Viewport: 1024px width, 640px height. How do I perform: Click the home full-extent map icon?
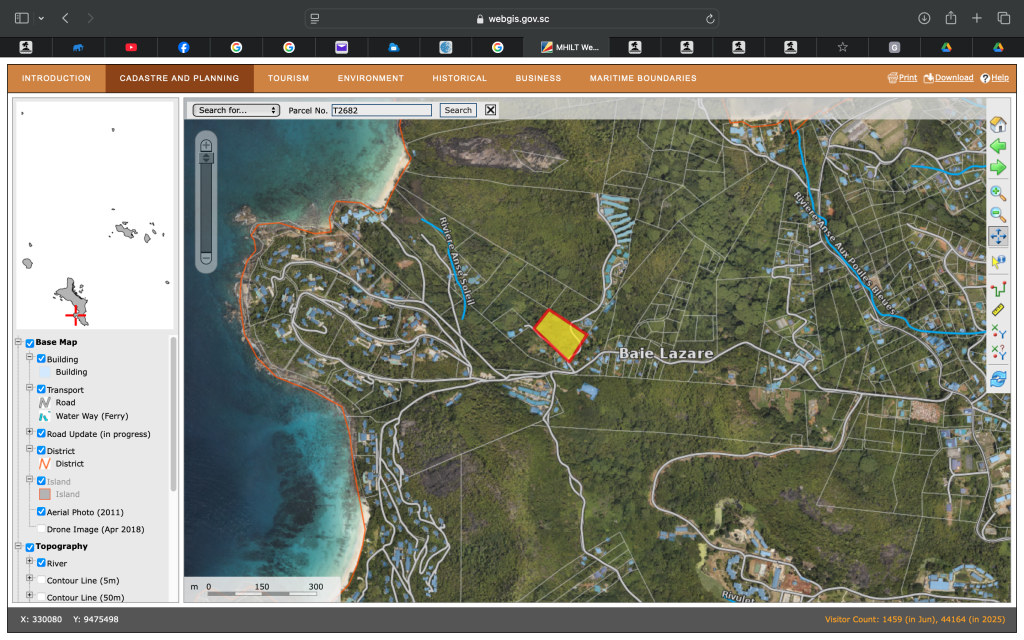[x=997, y=125]
